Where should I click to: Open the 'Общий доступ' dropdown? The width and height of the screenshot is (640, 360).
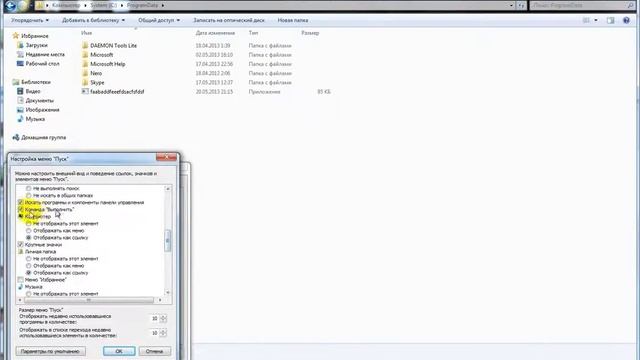tap(159, 20)
